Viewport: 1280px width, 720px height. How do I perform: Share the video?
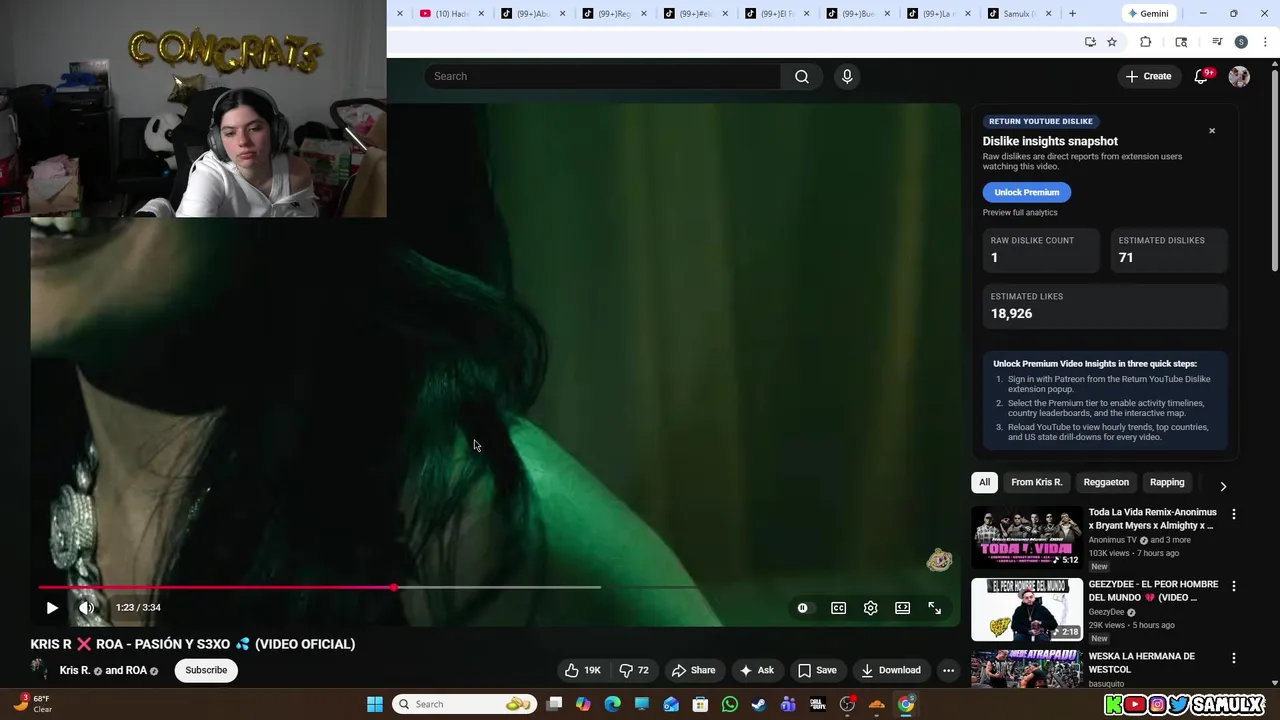click(x=694, y=670)
